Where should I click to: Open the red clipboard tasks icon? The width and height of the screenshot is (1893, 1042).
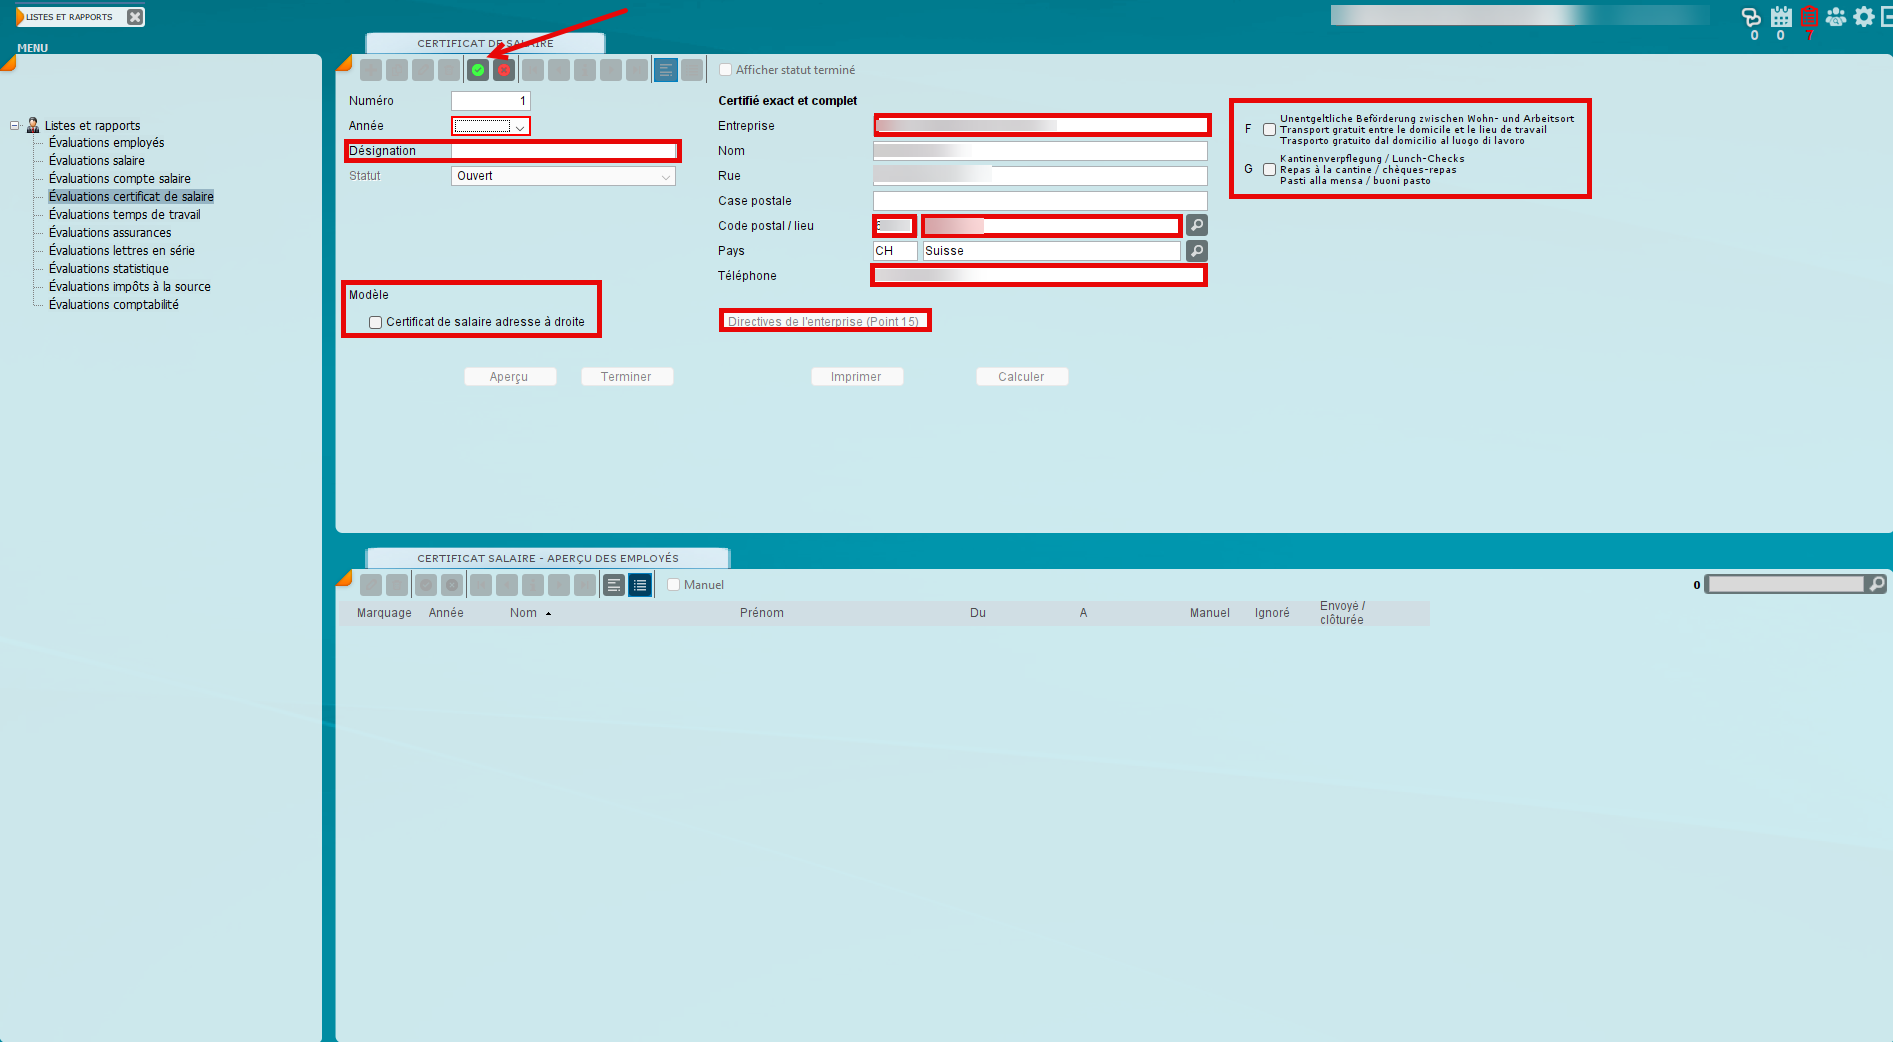(1809, 17)
